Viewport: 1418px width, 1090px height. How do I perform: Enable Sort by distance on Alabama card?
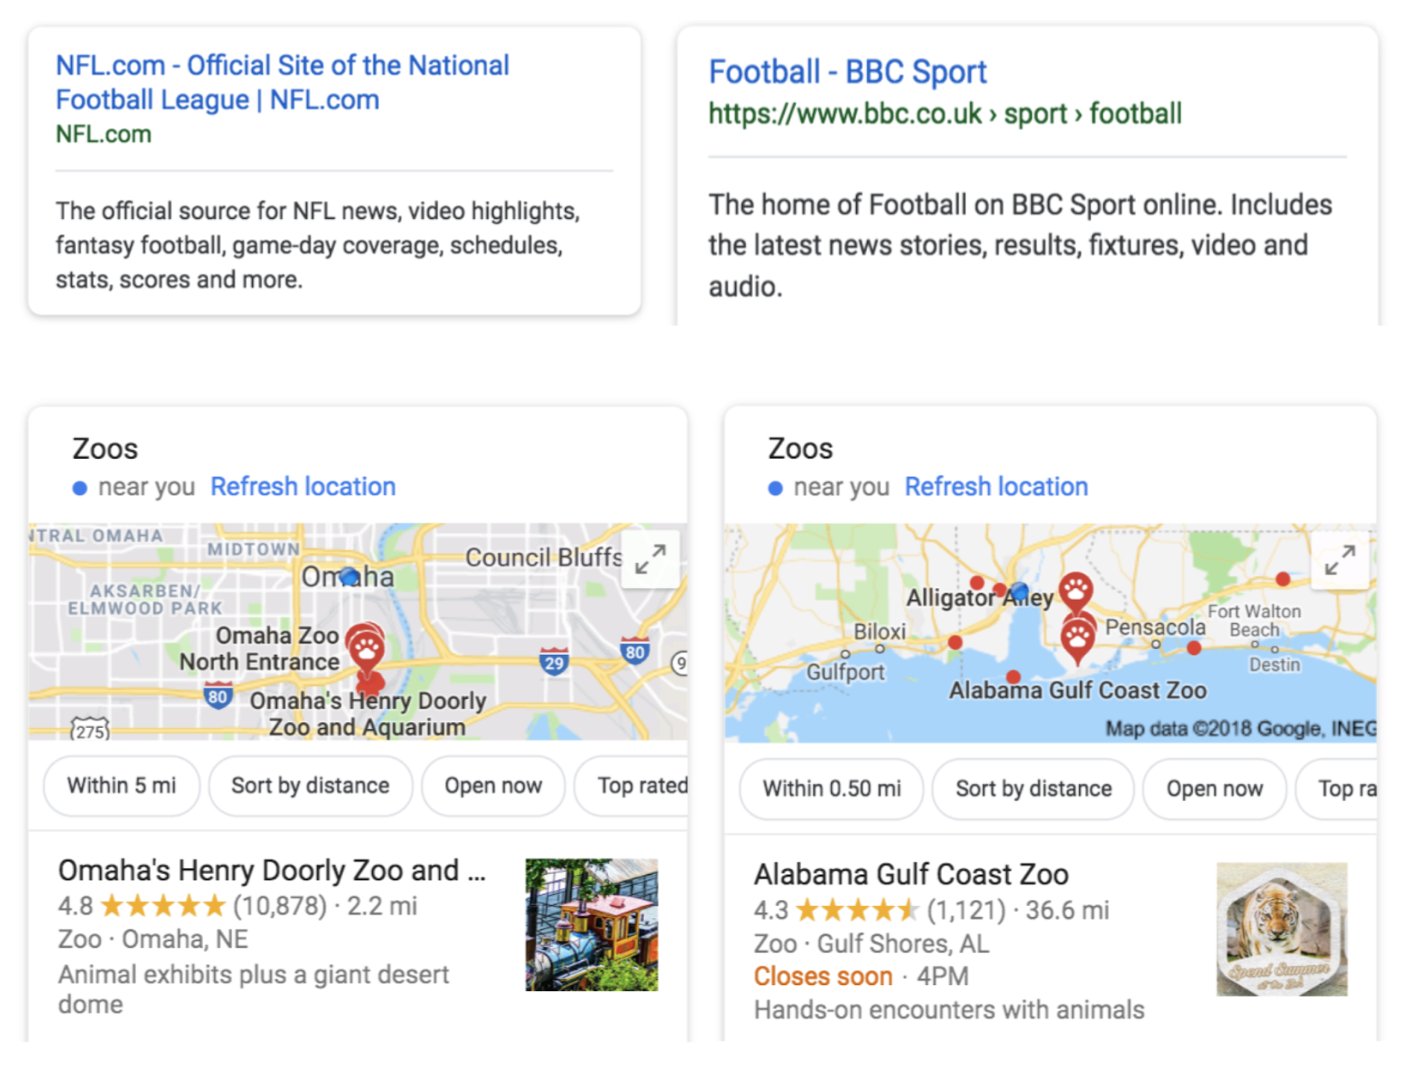coord(1033,789)
